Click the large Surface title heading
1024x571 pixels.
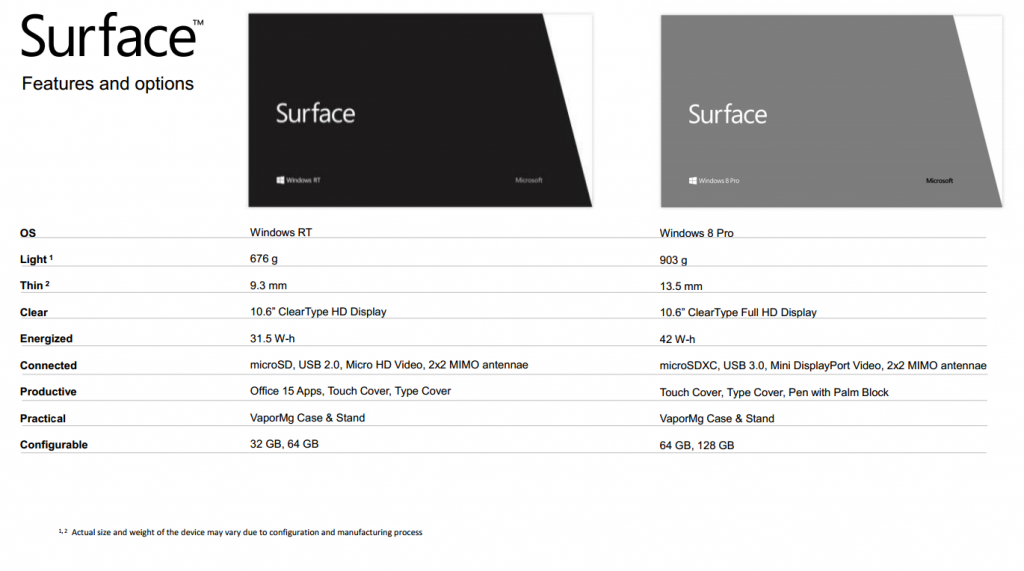point(108,38)
